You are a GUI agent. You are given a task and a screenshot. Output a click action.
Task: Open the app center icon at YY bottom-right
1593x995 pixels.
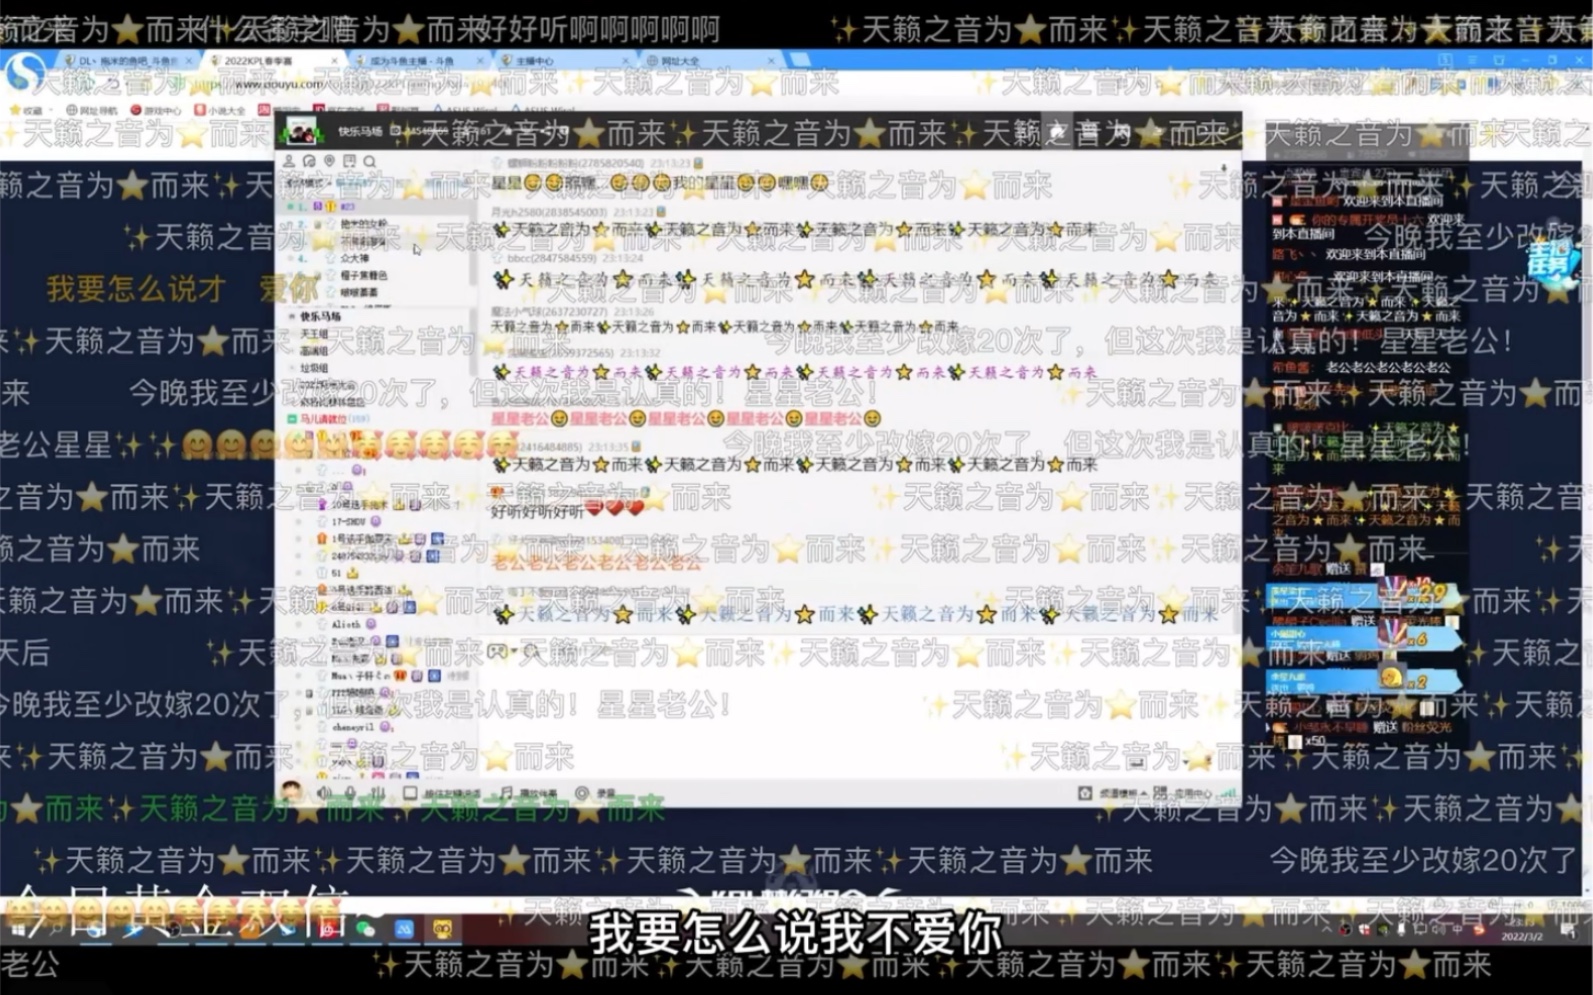(1160, 793)
